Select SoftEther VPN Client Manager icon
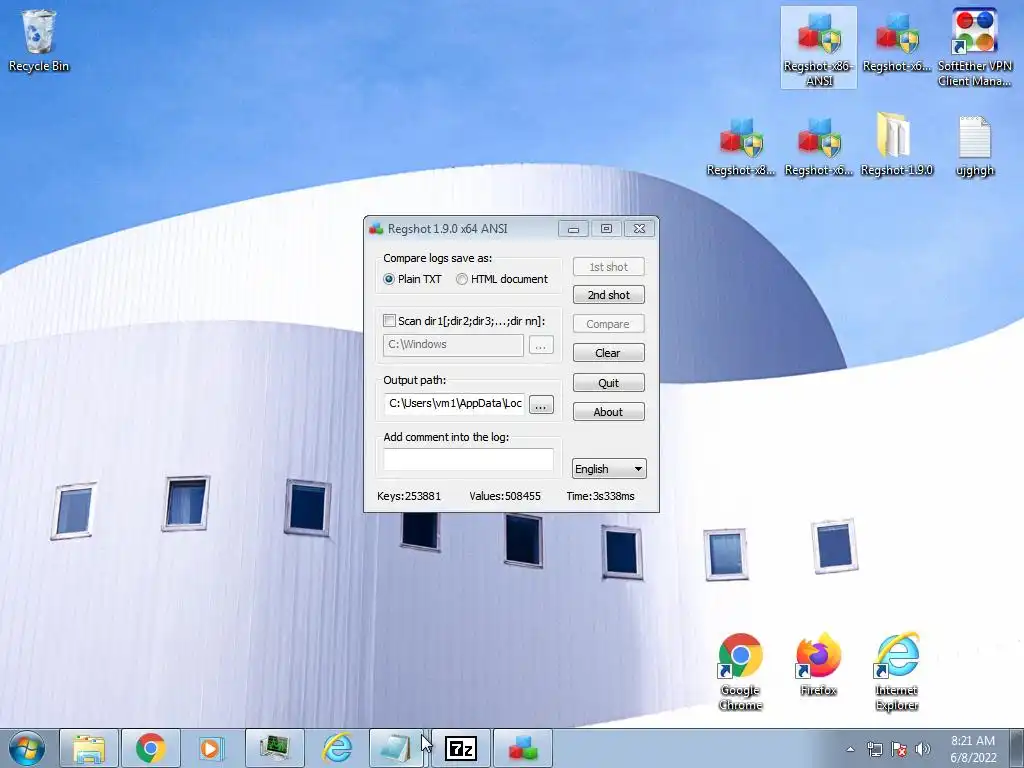The width and height of the screenshot is (1024, 768). (x=974, y=48)
